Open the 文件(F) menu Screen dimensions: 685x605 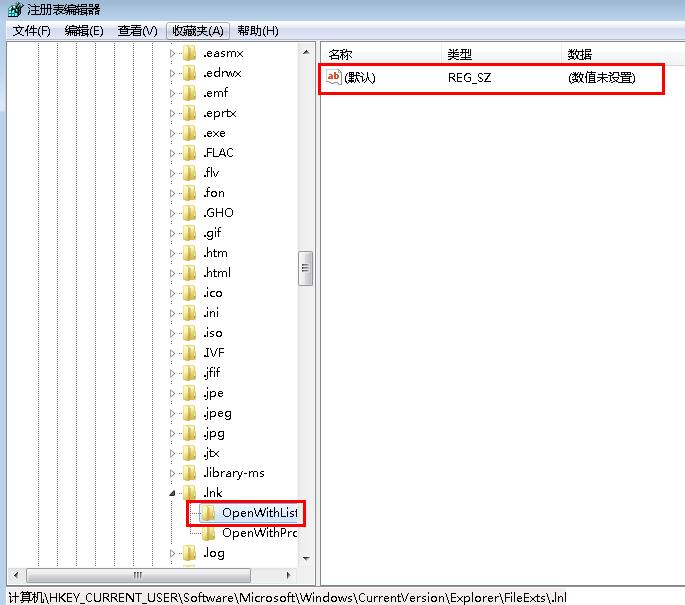pos(31,31)
